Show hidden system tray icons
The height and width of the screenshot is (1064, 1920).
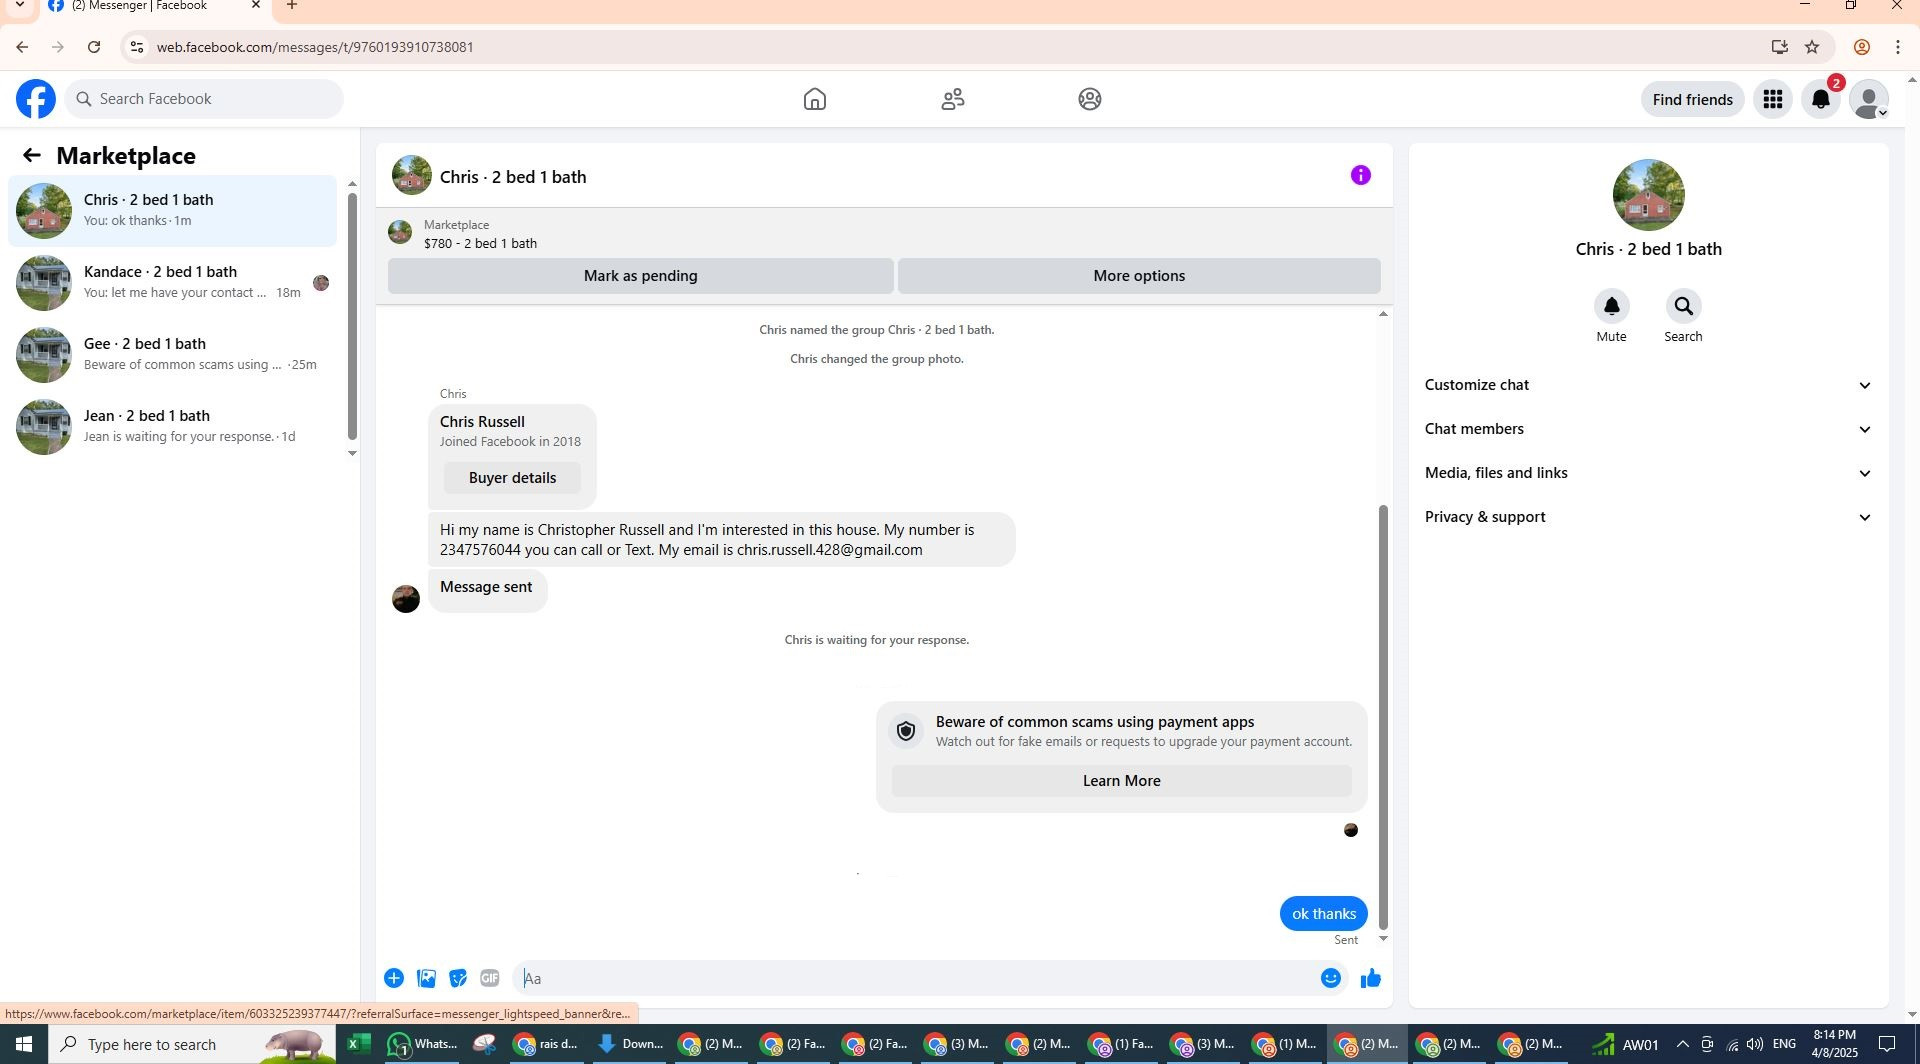pos(1682,1044)
